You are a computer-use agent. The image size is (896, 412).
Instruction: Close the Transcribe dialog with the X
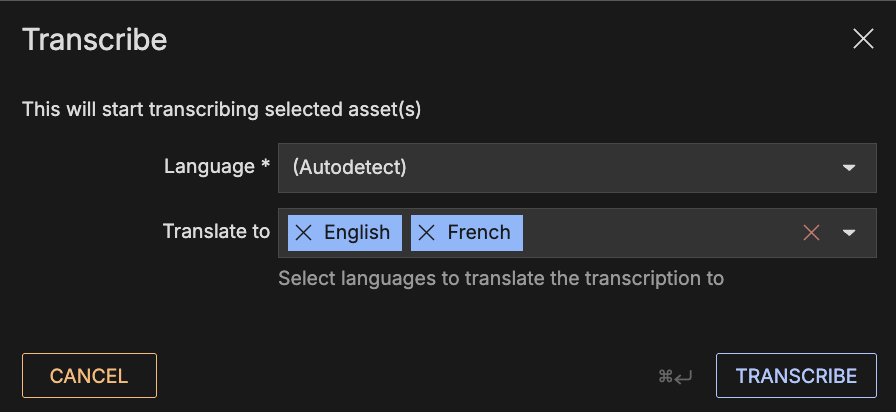(x=863, y=39)
